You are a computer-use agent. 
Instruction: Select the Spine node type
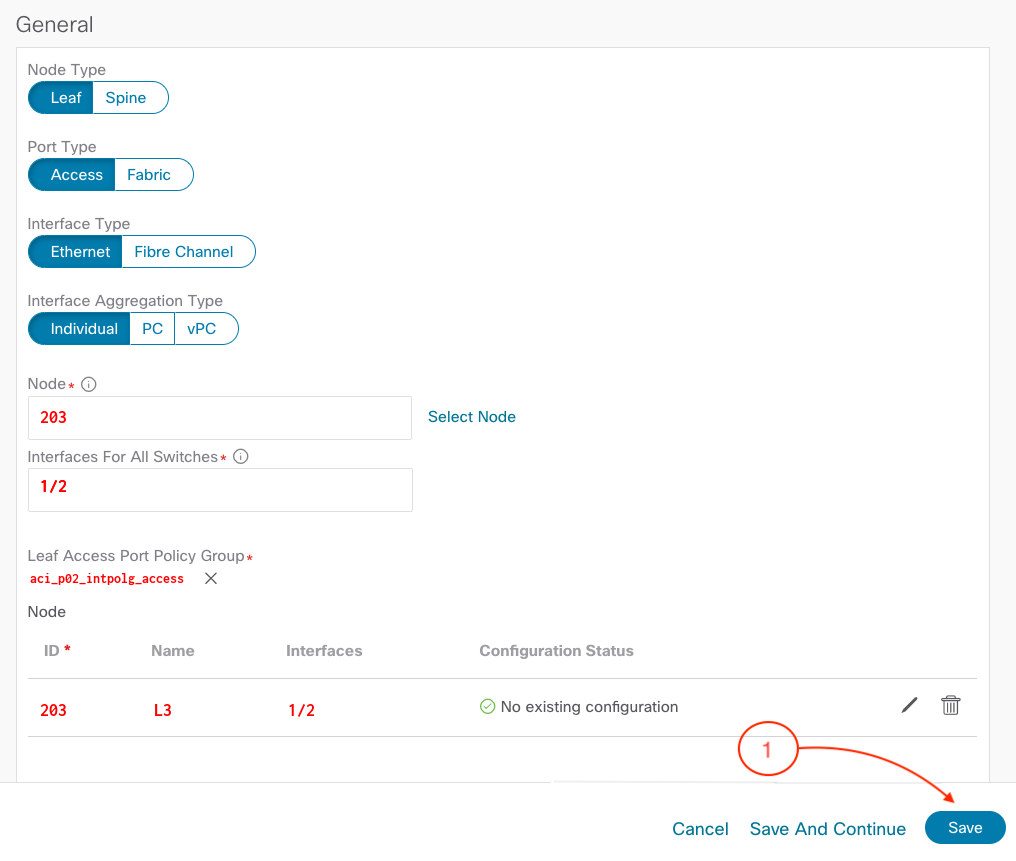click(x=130, y=98)
